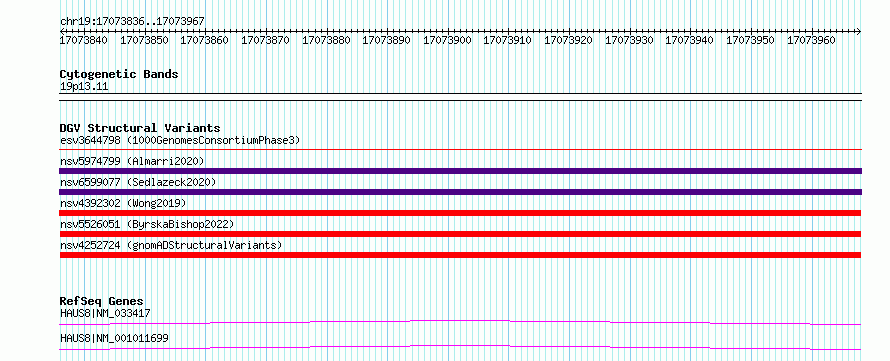Click ruler position 17073900
This screenshot has width=890, height=361.
(x=447, y=40)
